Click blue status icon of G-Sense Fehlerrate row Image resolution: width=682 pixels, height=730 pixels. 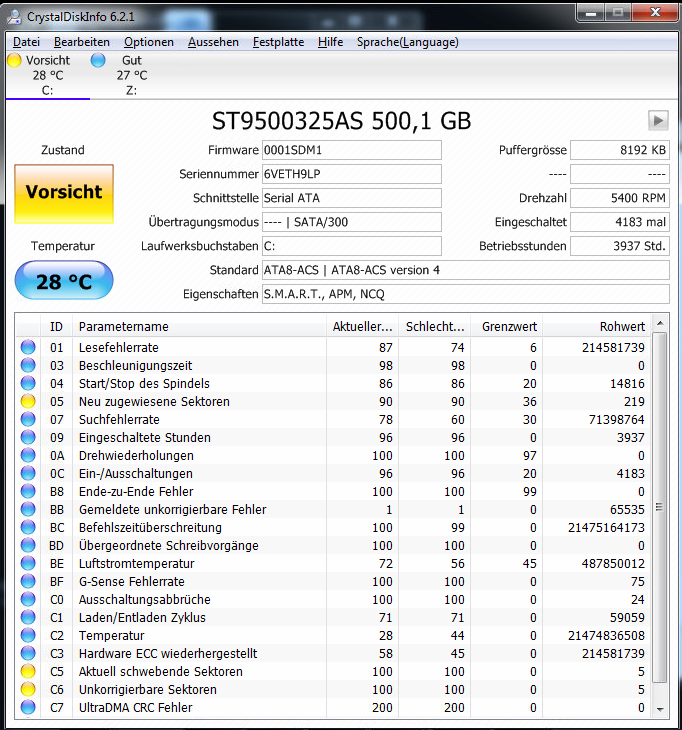tap(28, 581)
